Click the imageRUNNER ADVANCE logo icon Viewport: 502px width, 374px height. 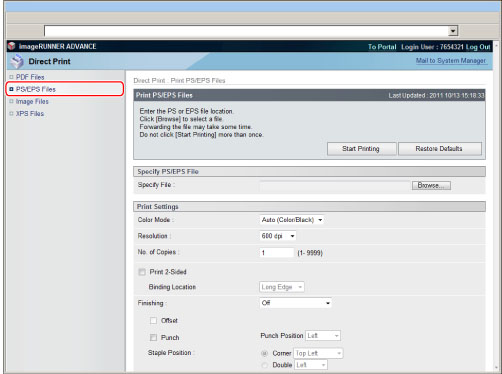pos(12,46)
